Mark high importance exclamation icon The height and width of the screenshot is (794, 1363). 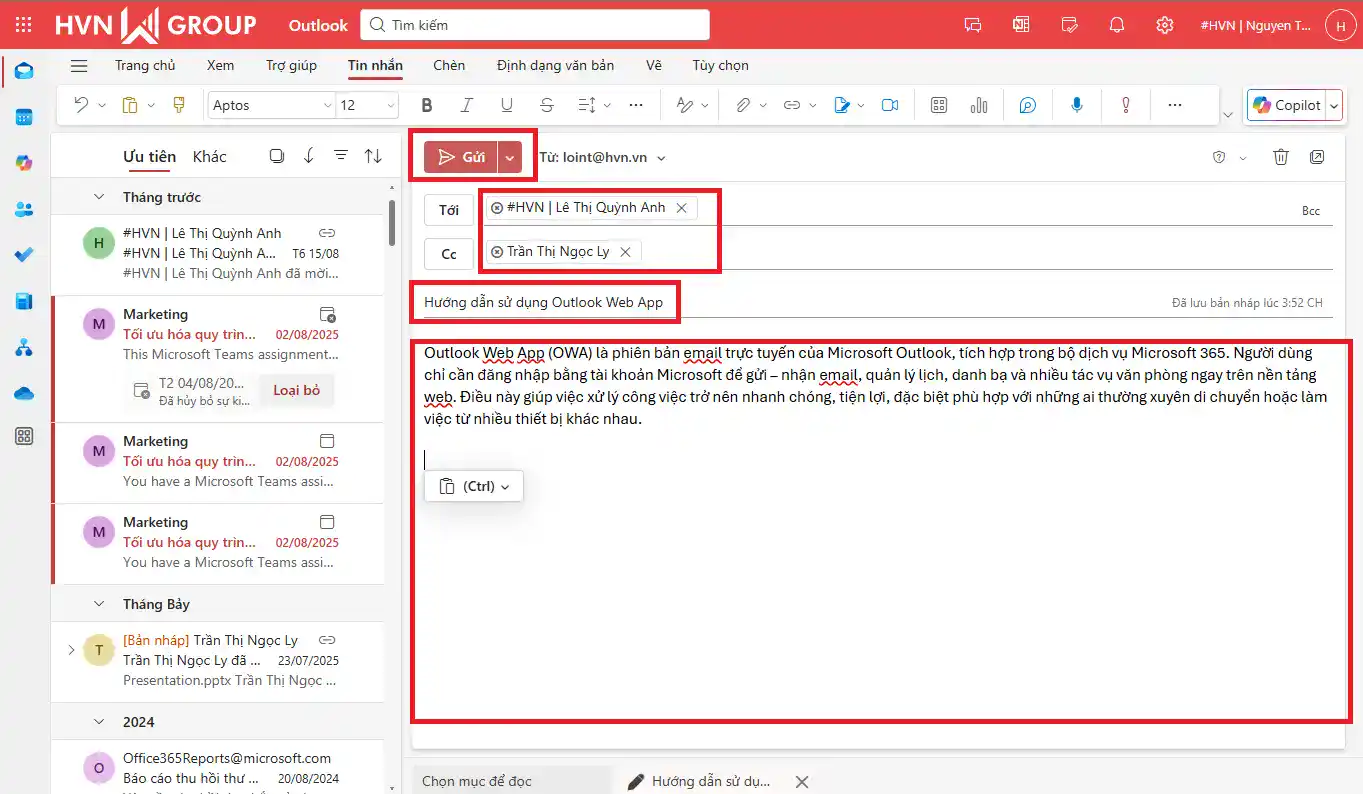[x=1126, y=105]
